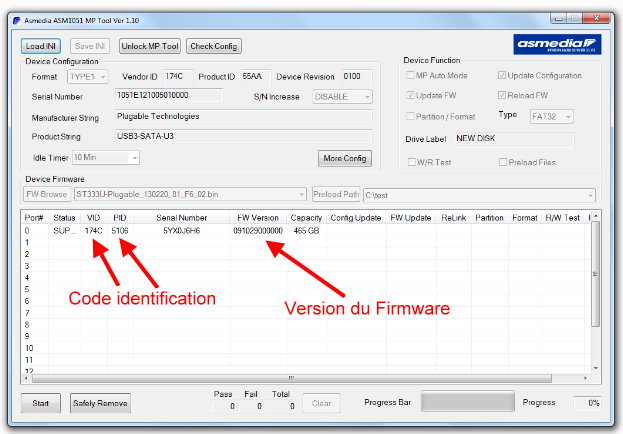Viewport: 623px width, 434px height.
Task: Open More Config settings
Action: point(344,158)
